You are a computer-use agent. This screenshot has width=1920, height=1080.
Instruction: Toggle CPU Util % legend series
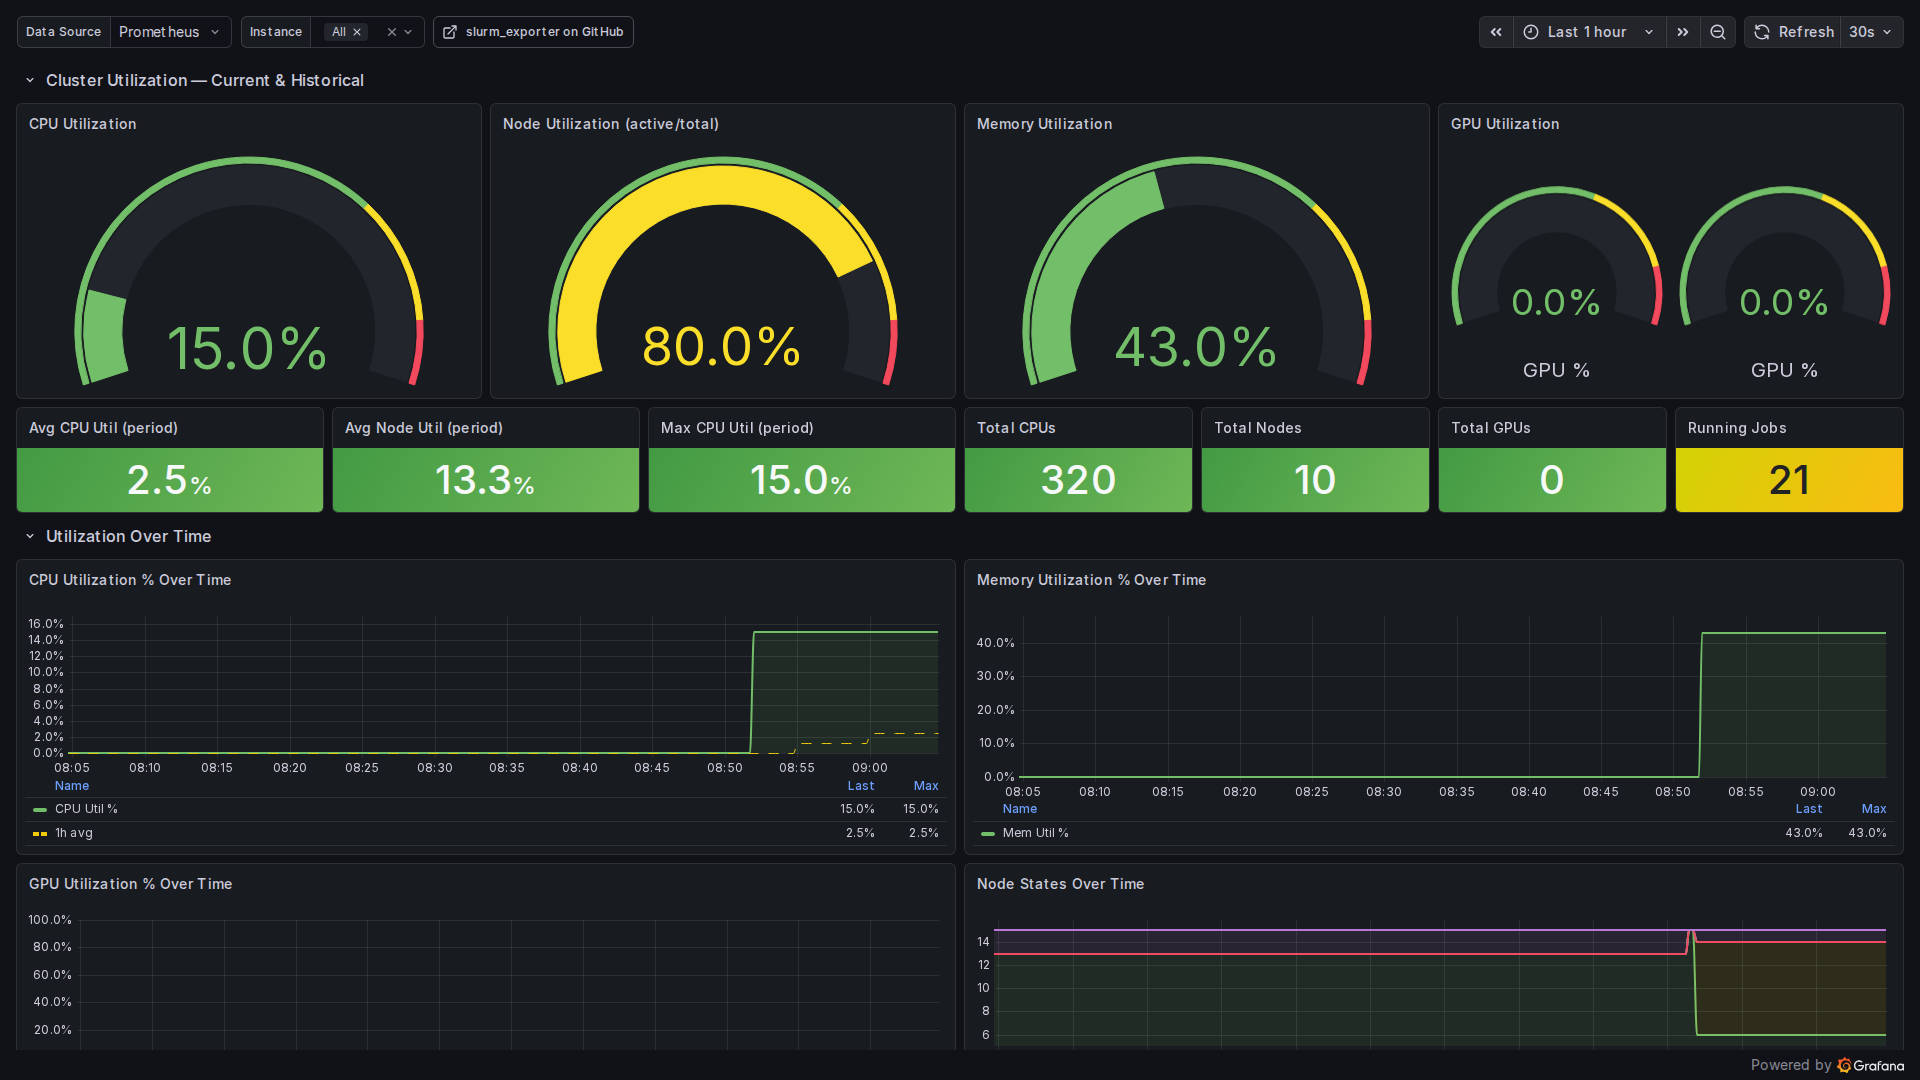(x=86, y=809)
